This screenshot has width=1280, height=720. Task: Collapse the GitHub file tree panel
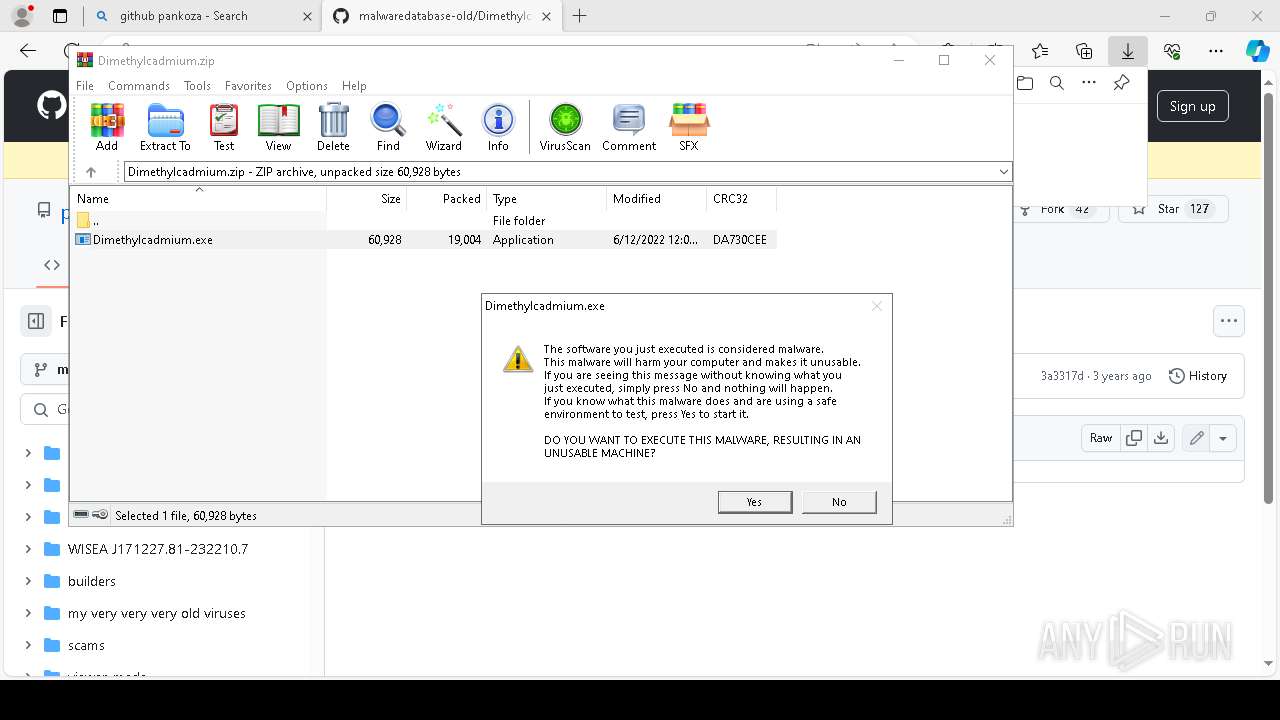pyautogui.click(x=36, y=321)
